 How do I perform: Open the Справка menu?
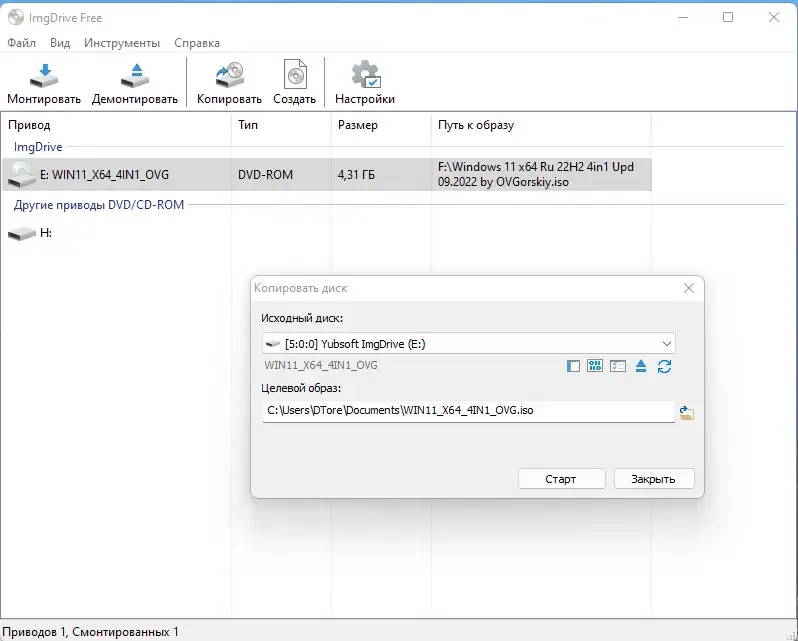click(x=197, y=43)
